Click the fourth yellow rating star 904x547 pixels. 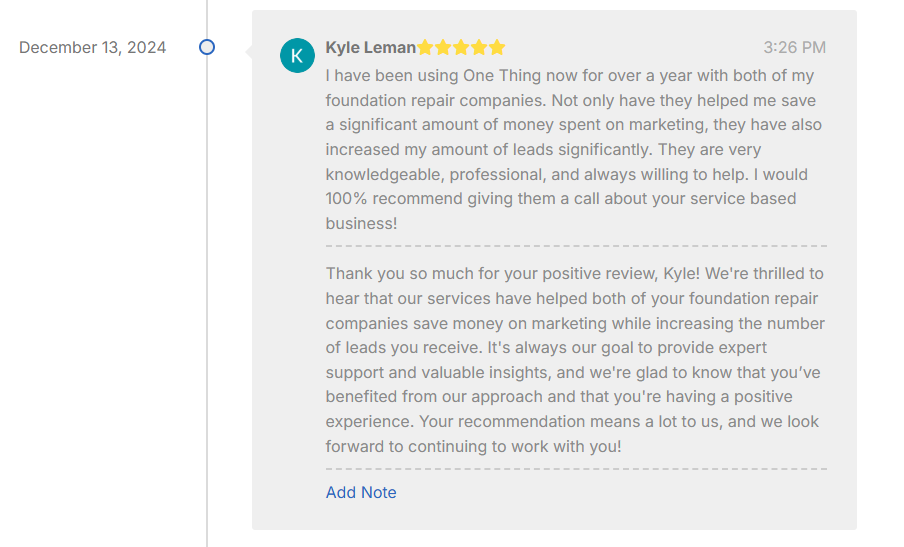tap(479, 48)
